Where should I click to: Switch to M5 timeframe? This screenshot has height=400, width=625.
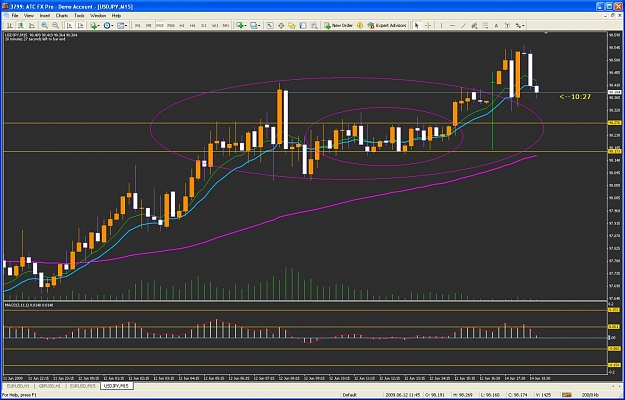click(149, 25)
